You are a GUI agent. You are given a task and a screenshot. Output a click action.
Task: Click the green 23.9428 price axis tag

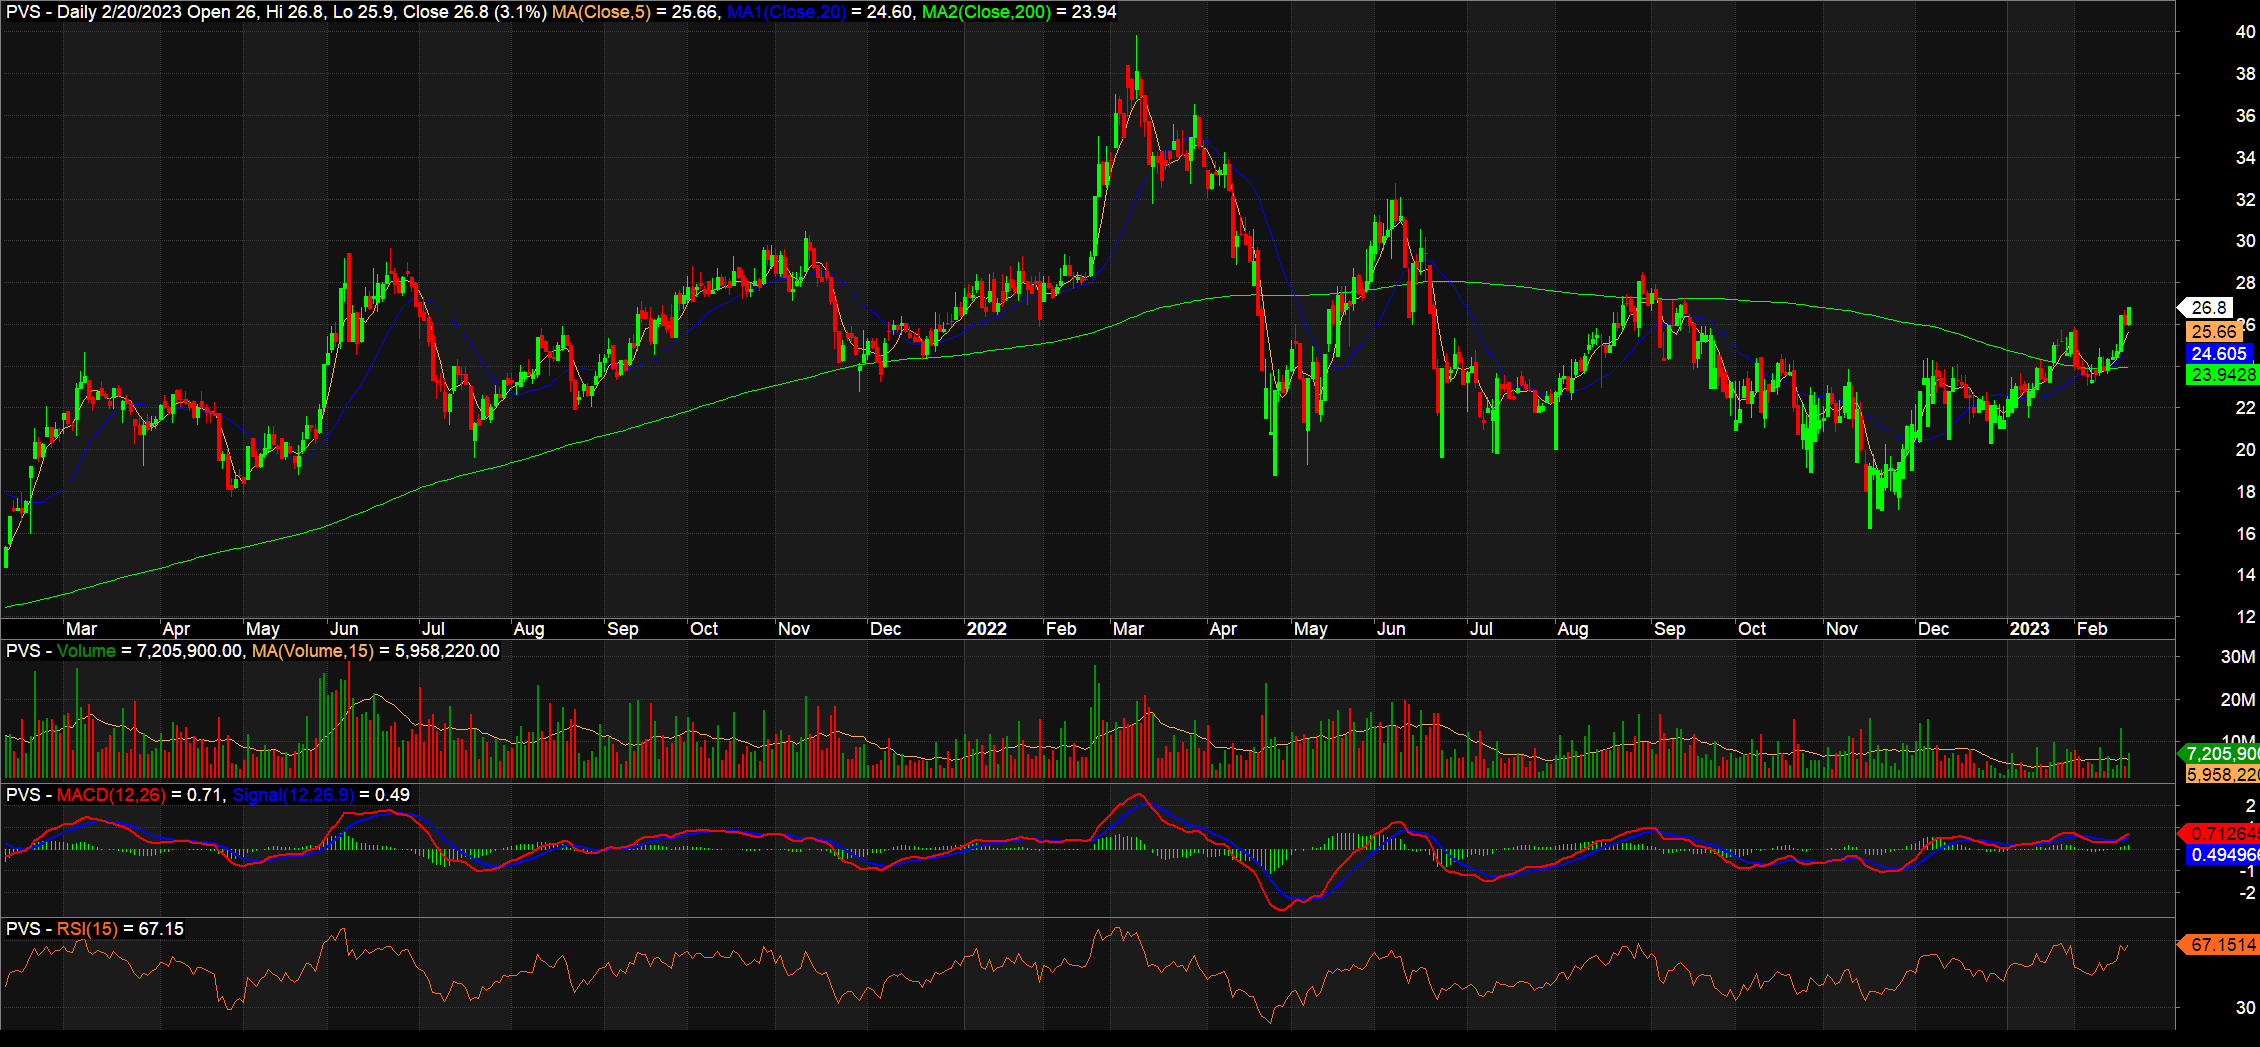[2222, 375]
